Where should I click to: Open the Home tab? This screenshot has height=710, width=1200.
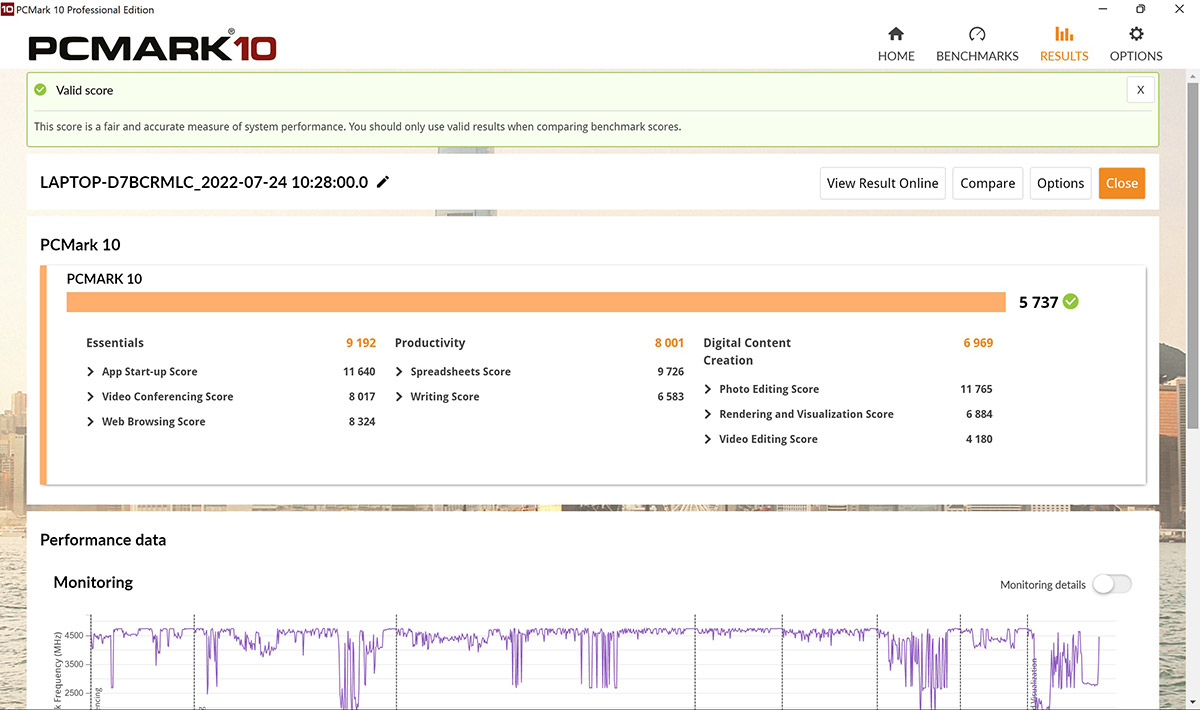tap(896, 45)
